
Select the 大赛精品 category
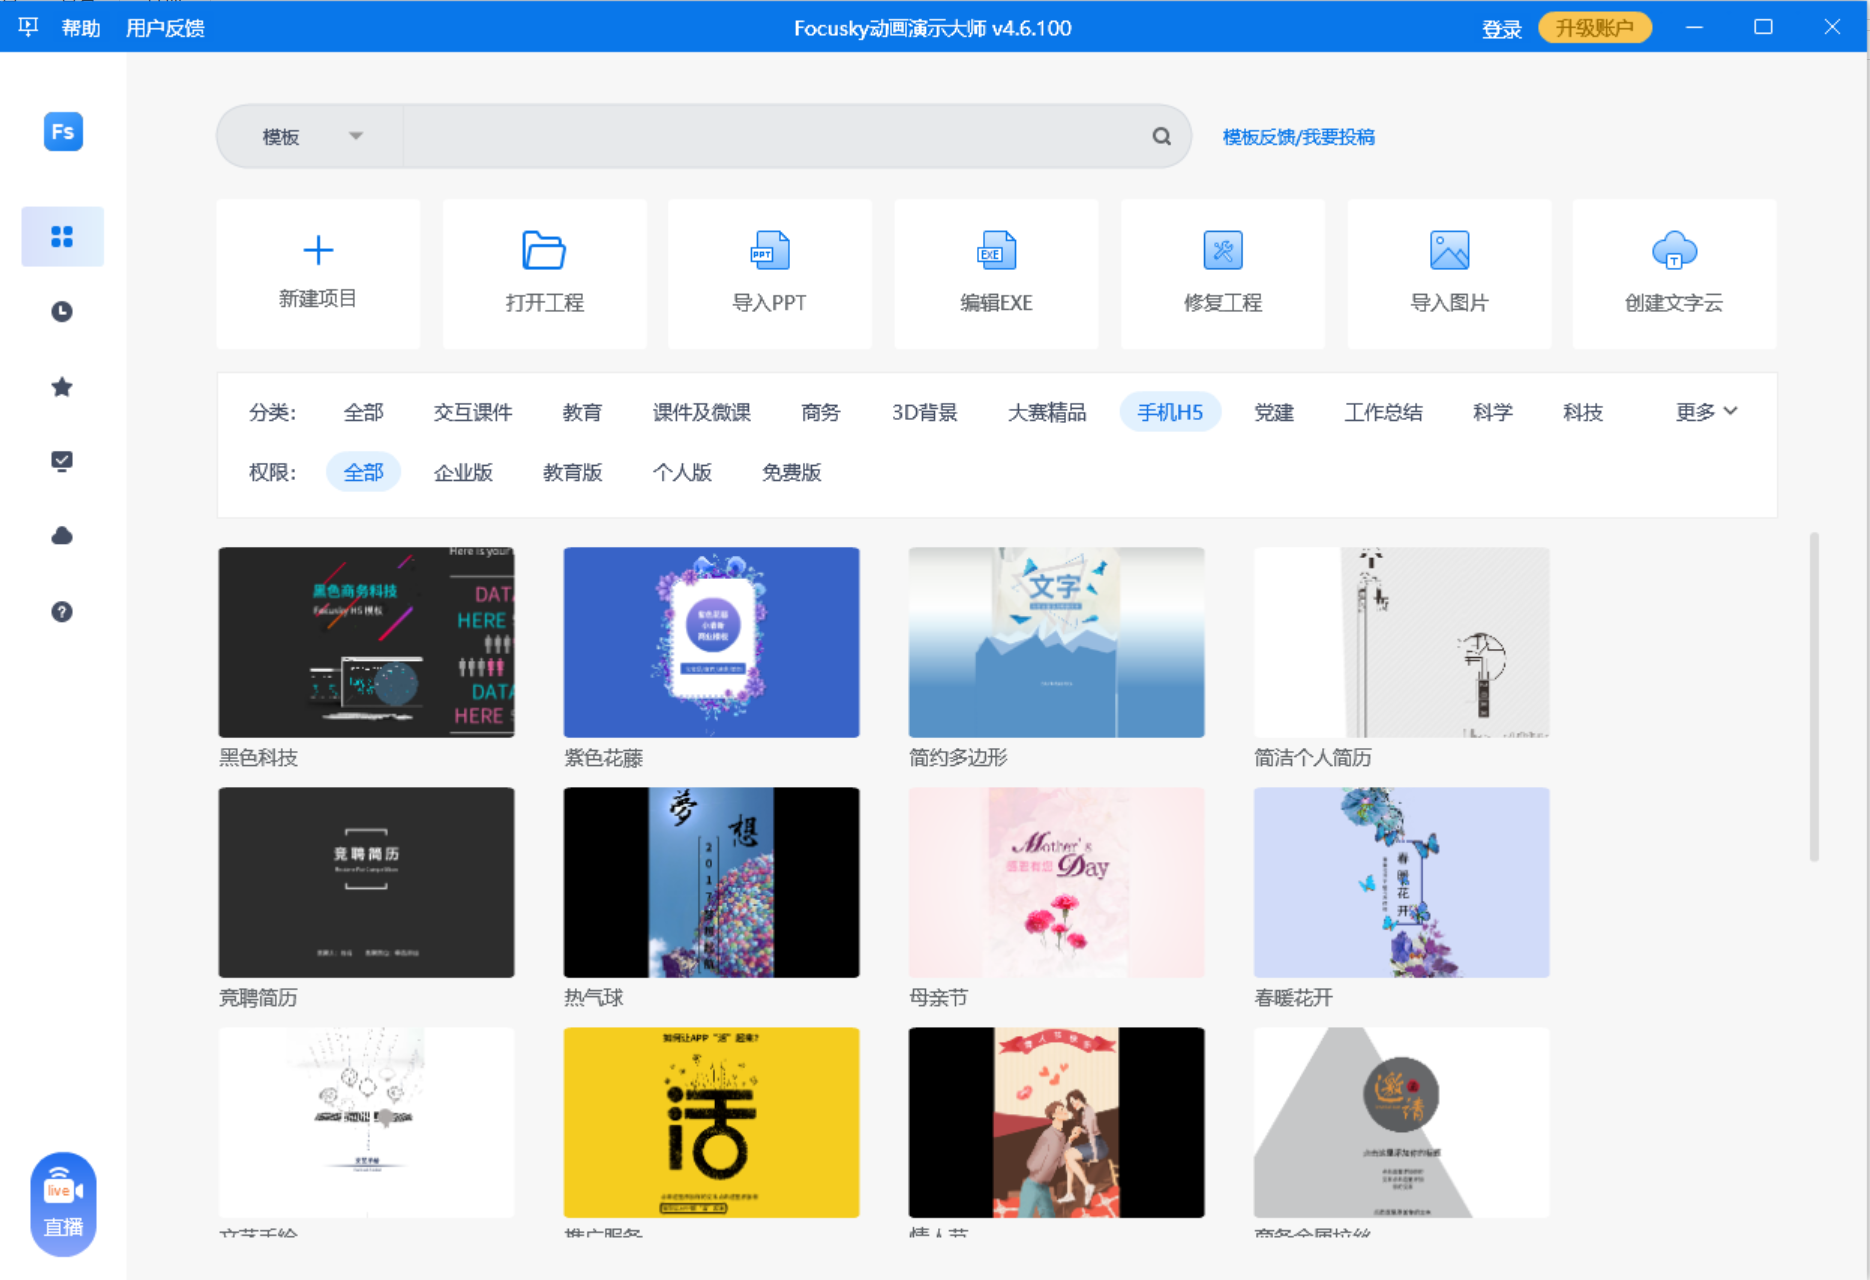(1047, 412)
